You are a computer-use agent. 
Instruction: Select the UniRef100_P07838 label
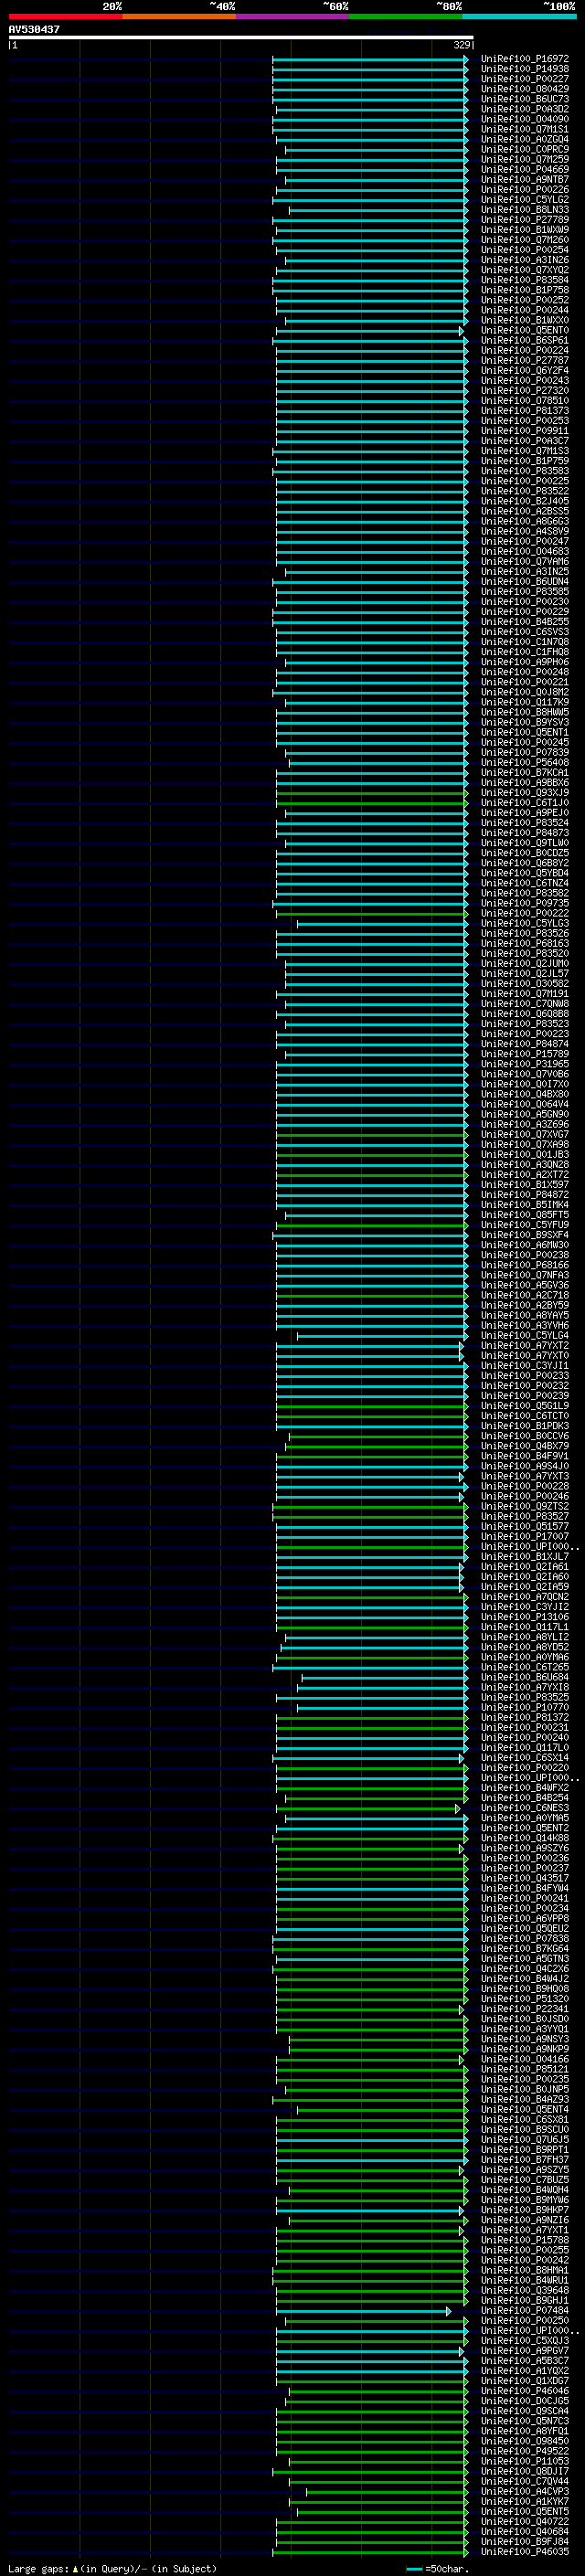coord(524,1939)
